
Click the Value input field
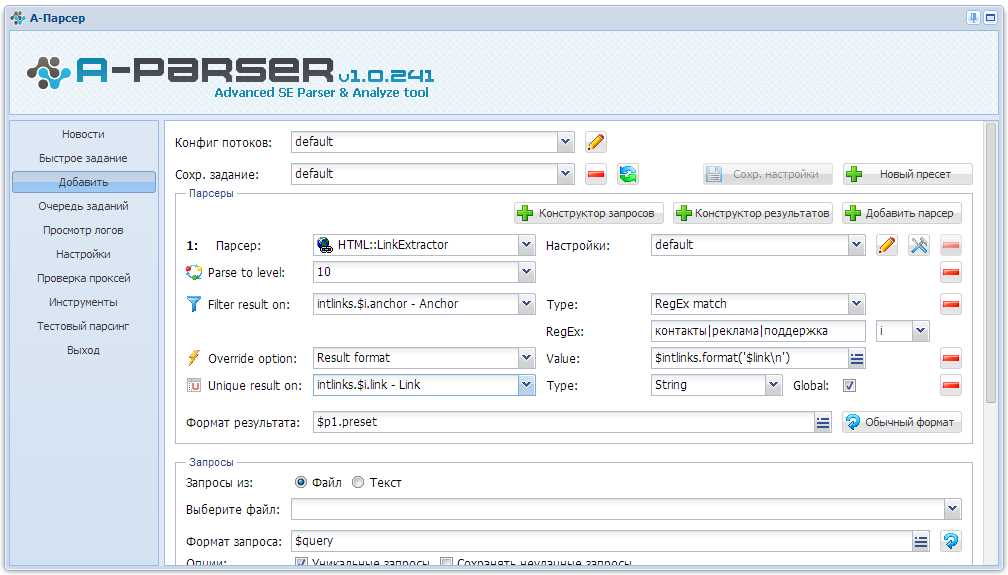[750, 358]
